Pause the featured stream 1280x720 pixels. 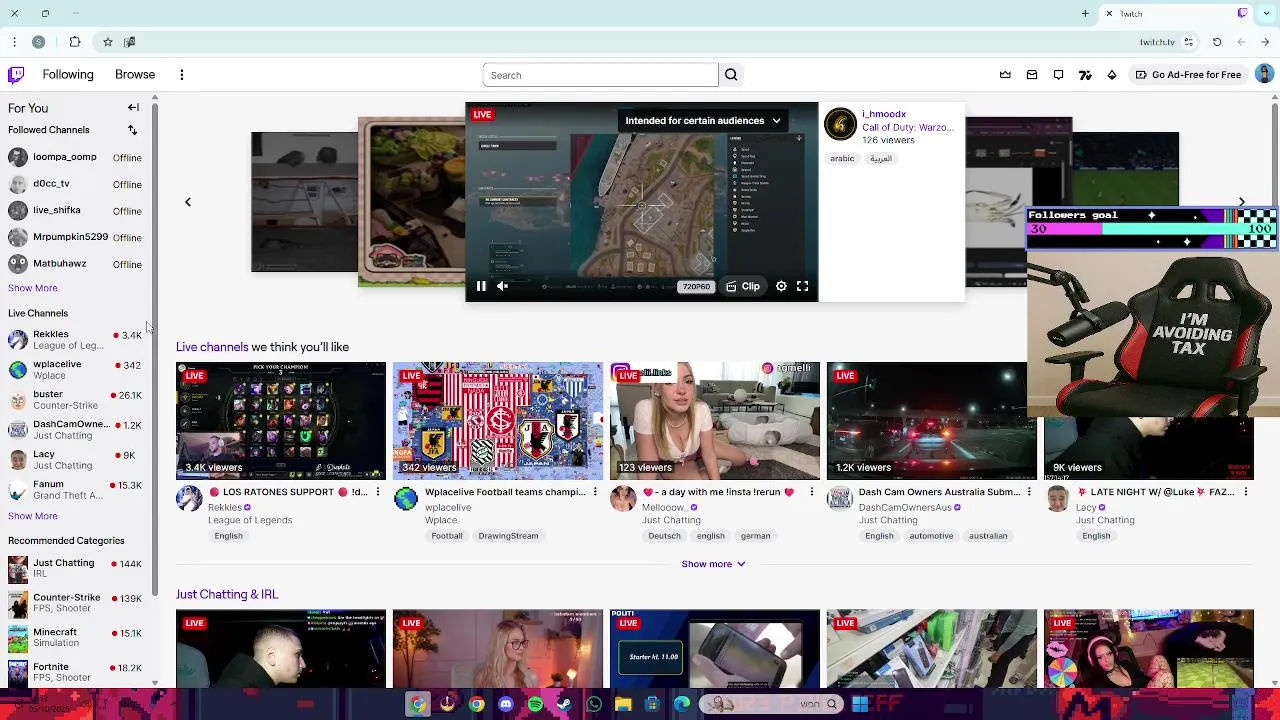click(481, 287)
